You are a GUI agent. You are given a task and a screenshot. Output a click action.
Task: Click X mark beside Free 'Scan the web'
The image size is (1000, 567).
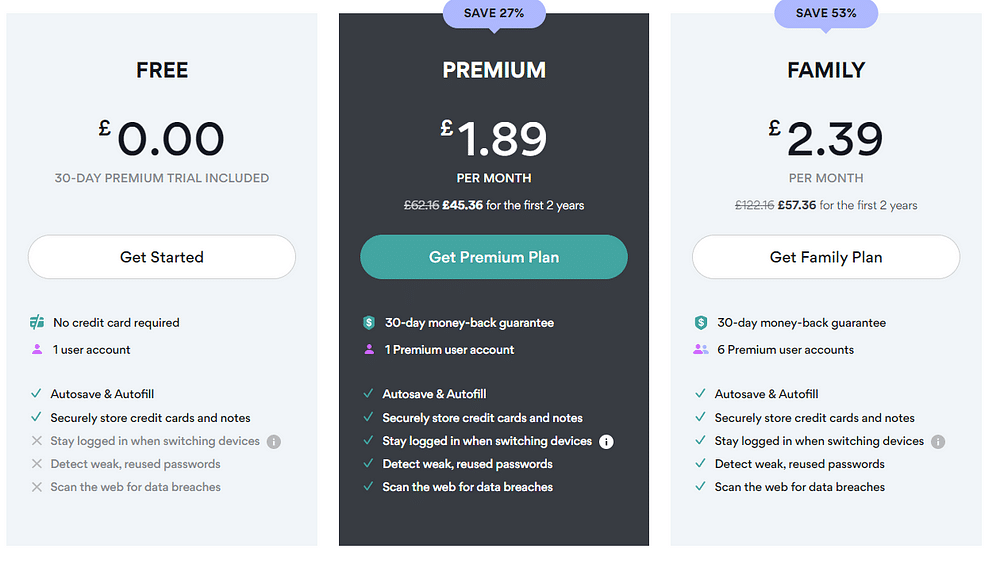37,487
